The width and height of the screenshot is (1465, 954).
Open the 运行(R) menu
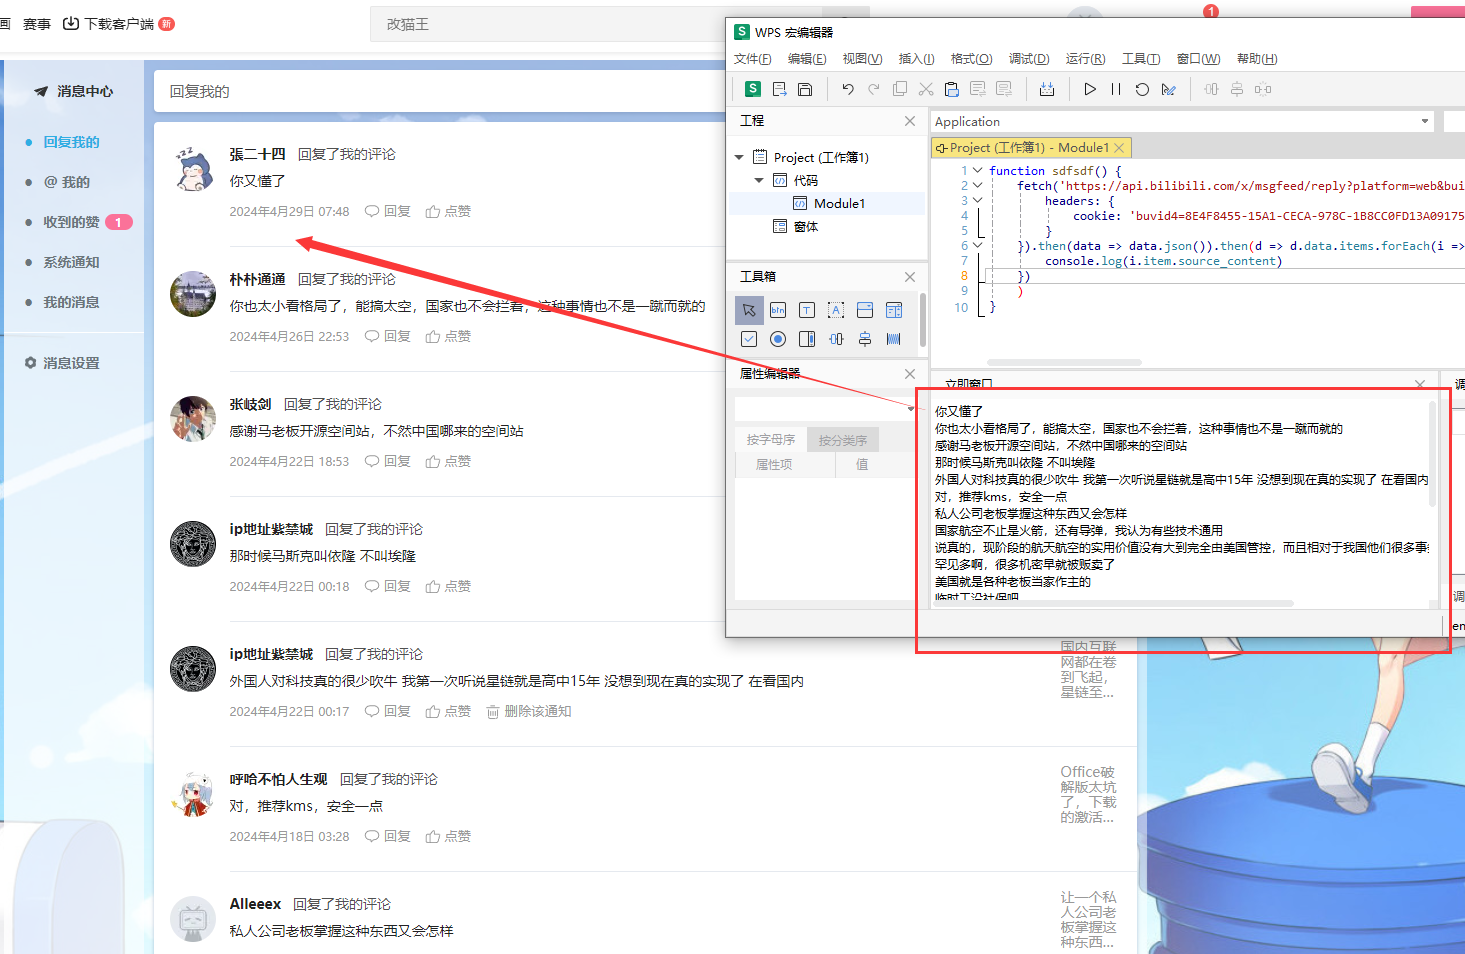(1086, 59)
